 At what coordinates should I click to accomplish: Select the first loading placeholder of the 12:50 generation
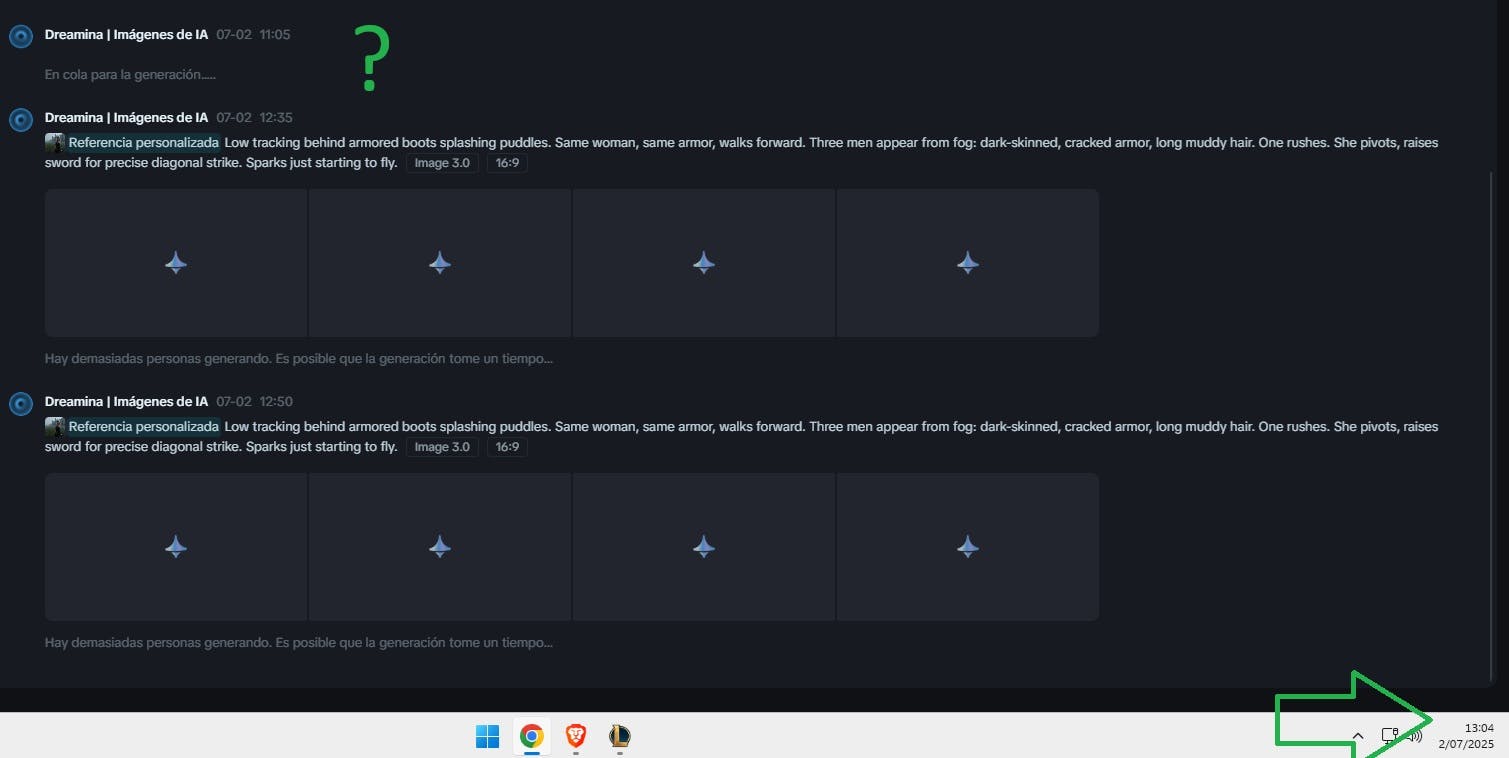pyautogui.click(x=176, y=547)
